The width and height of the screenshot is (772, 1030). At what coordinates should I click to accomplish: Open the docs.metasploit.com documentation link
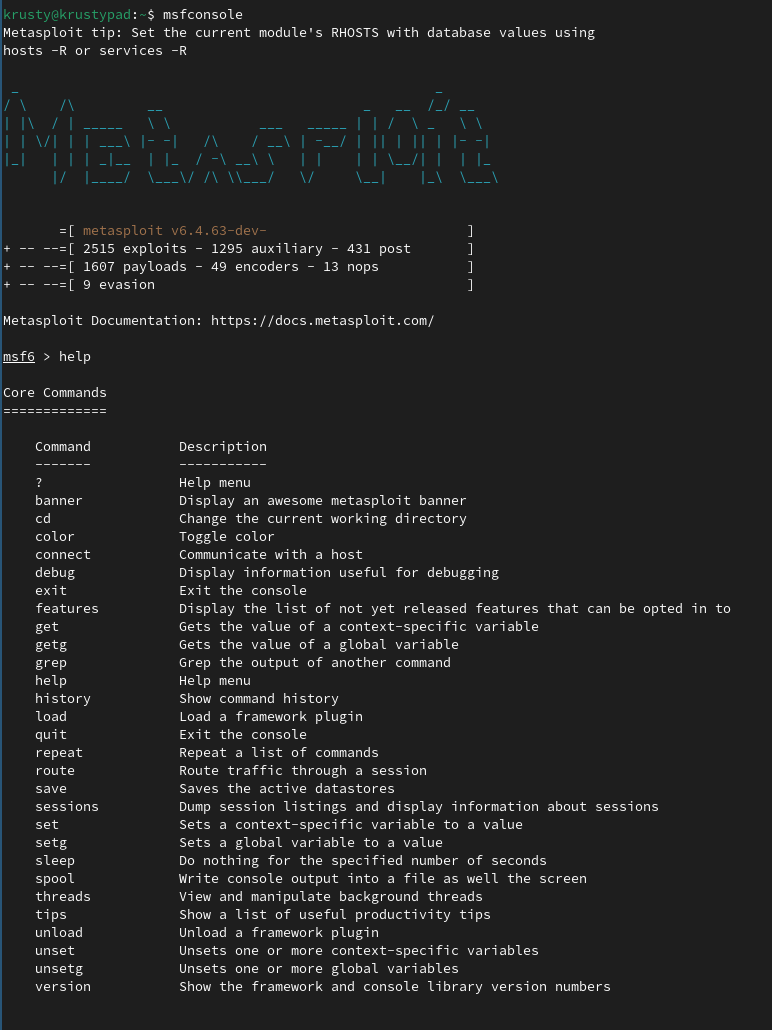[323, 321]
